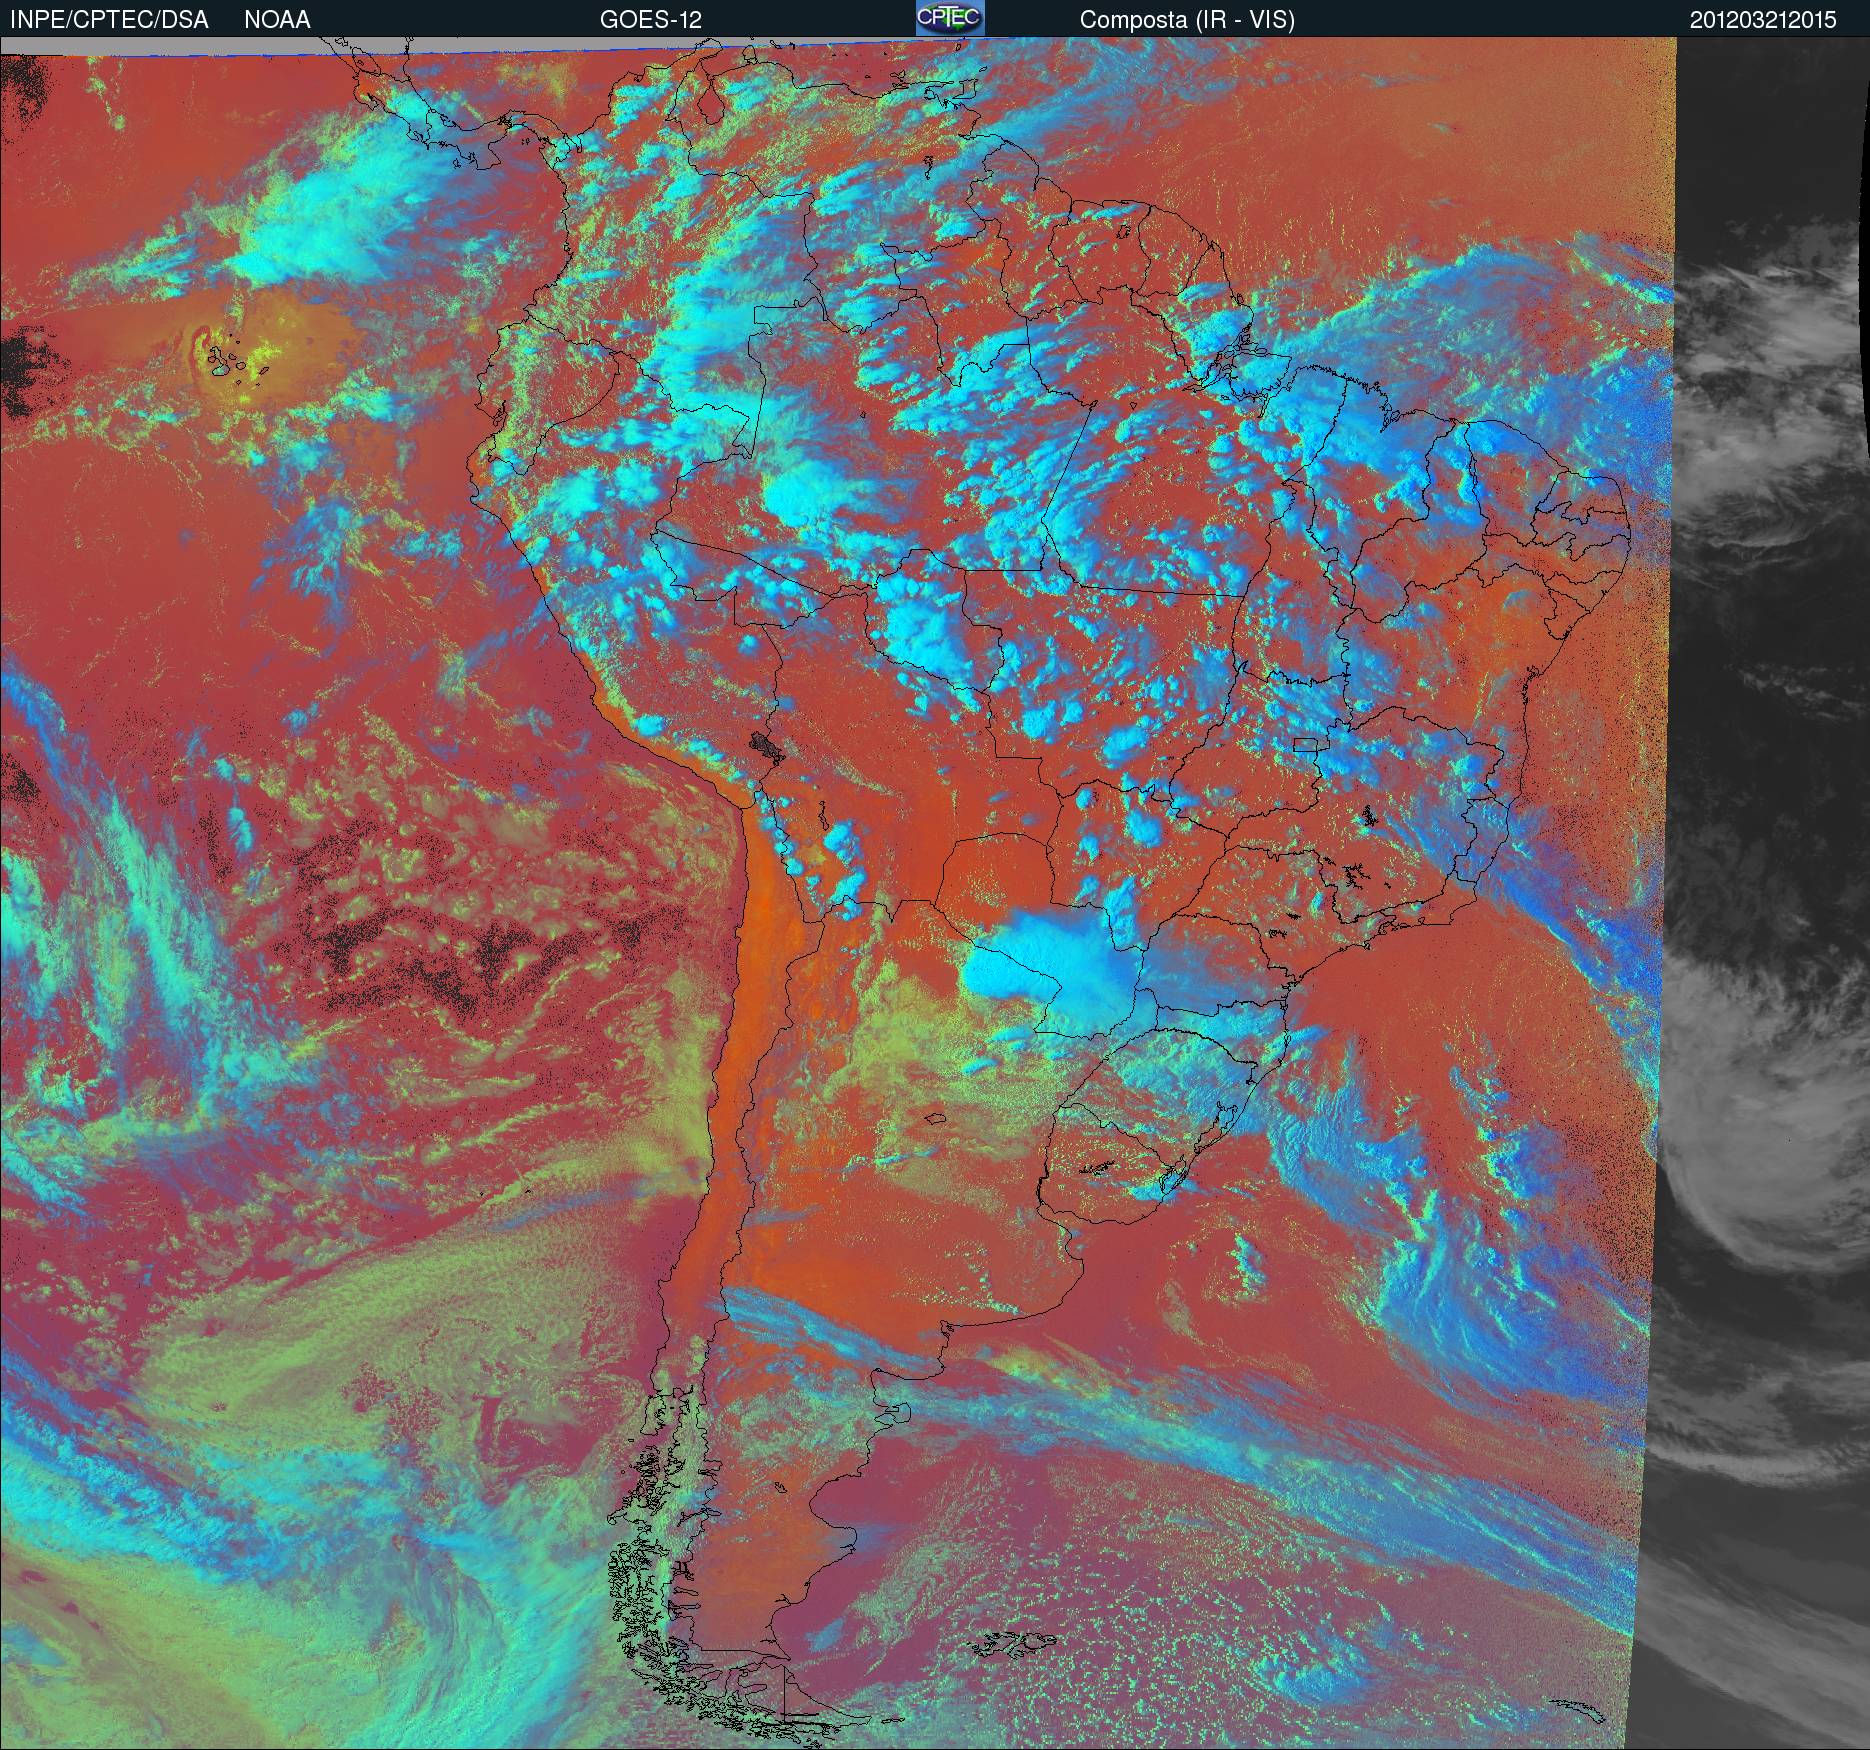
Task: Click the CPTEC logo in header
Action: coord(950,18)
